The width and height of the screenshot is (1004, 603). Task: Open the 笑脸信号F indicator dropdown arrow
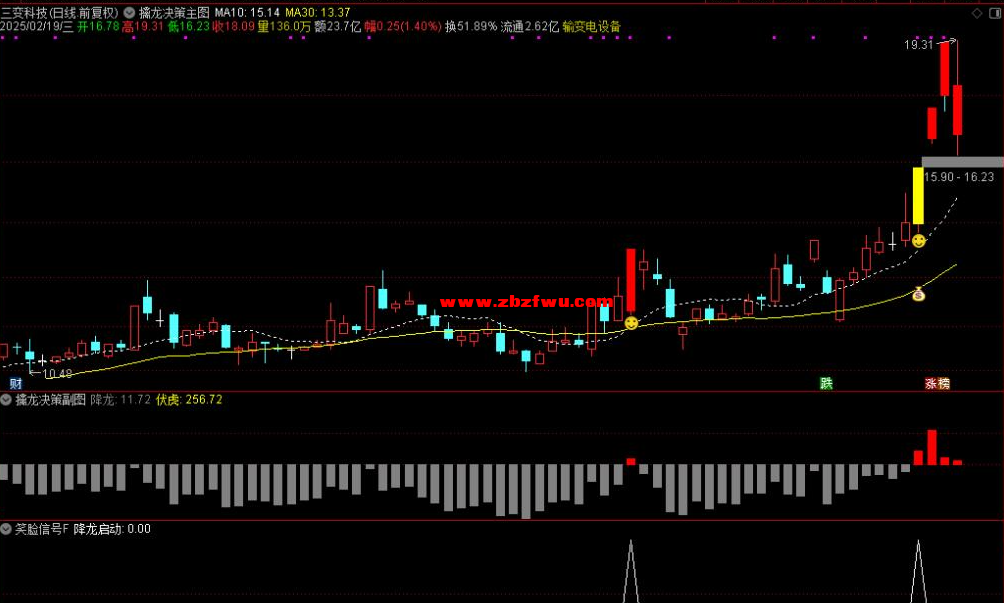click(6, 529)
